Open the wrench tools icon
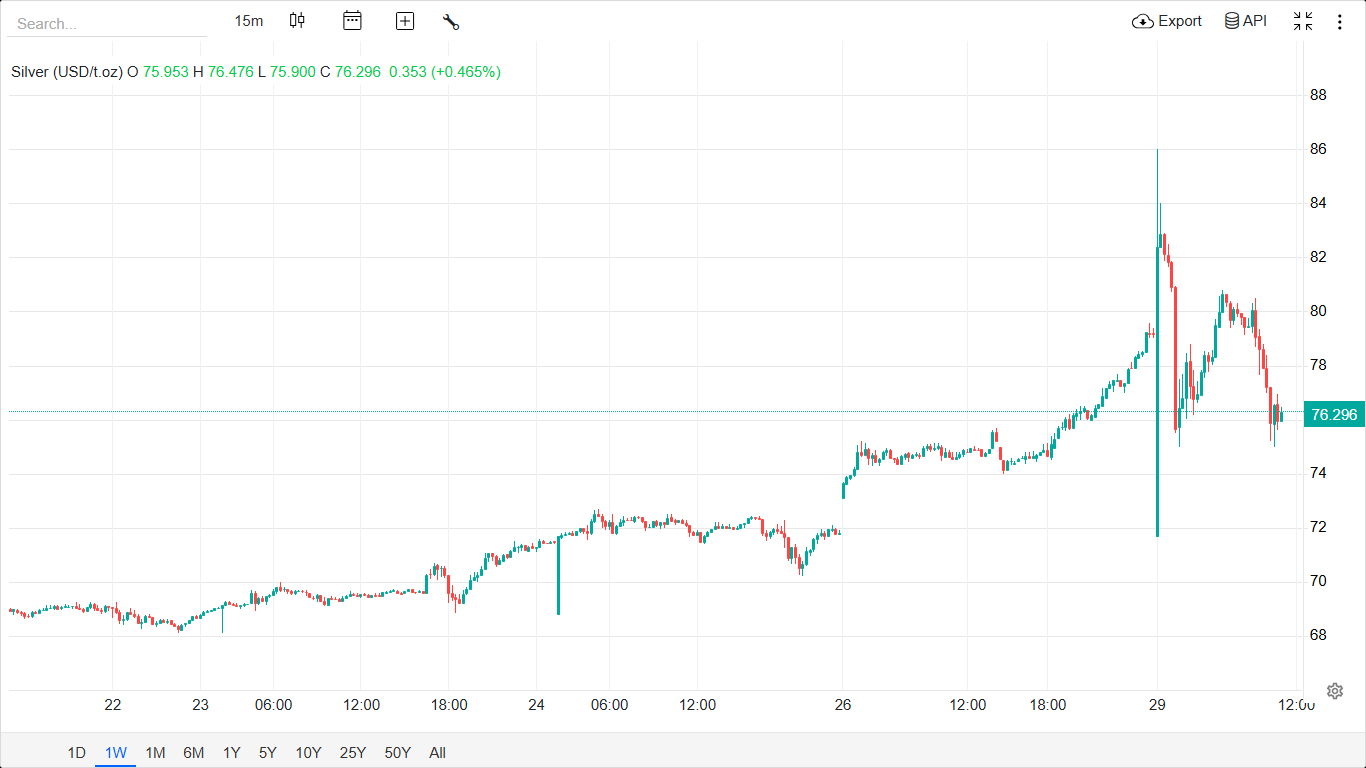The width and height of the screenshot is (1366, 768). (451, 21)
